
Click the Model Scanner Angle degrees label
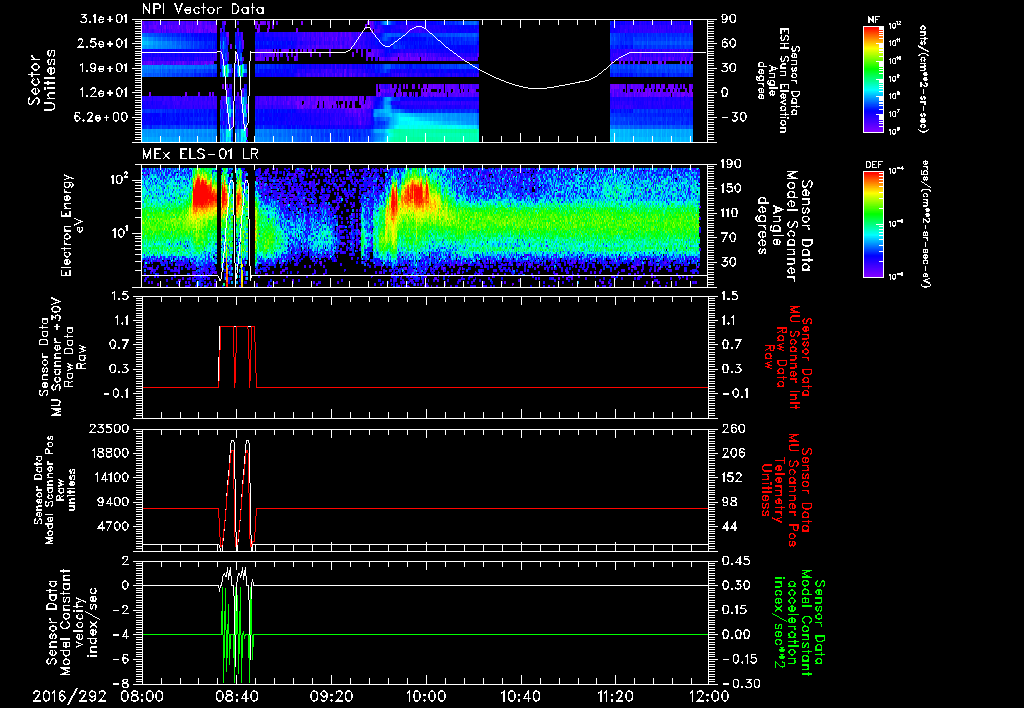coord(784,225)
